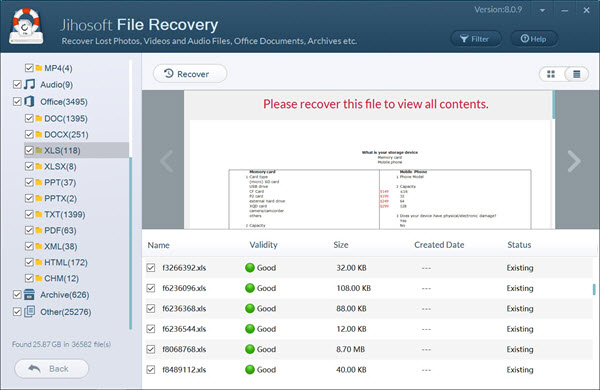
Task: Click the 8.70 MB size cell
Action: (x=351, y=349)
